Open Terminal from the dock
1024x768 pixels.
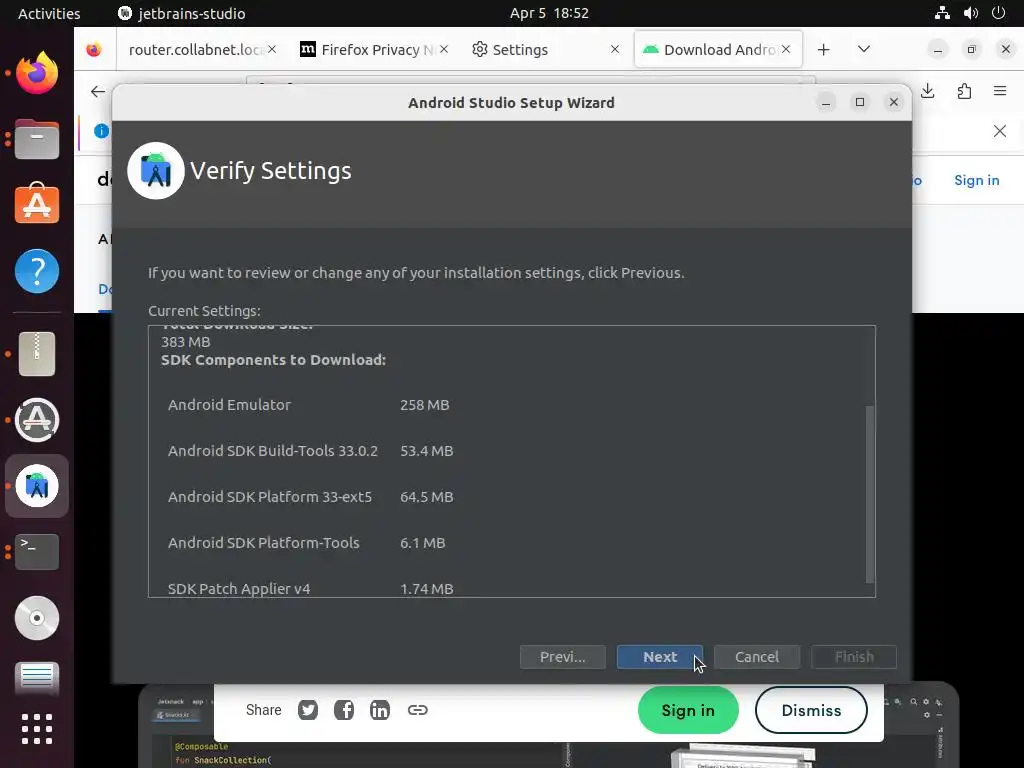[37, 551]
